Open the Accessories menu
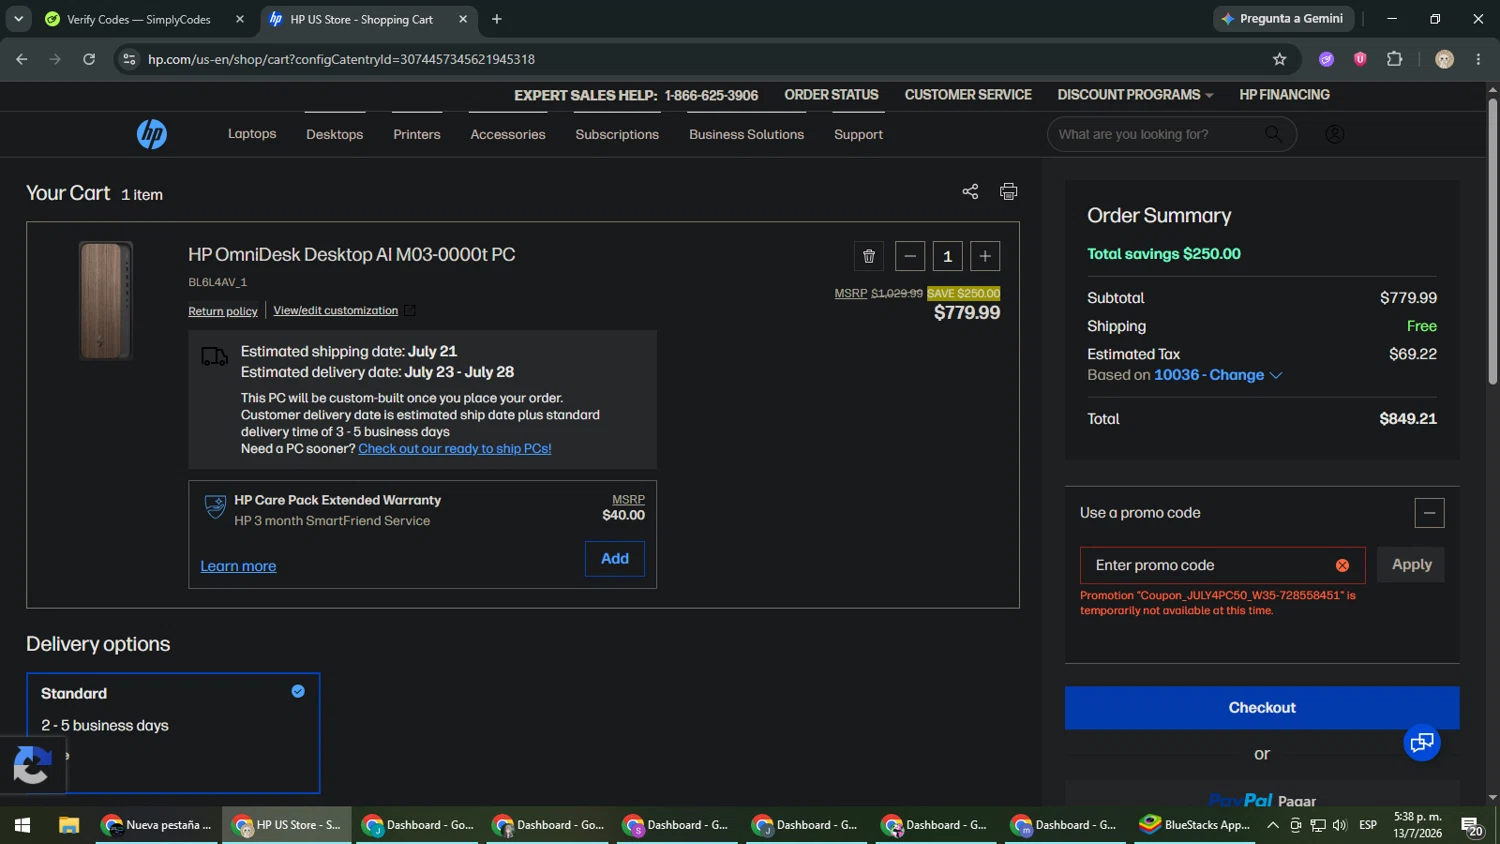The image size is (1500, 844). [x=508, y=134]
